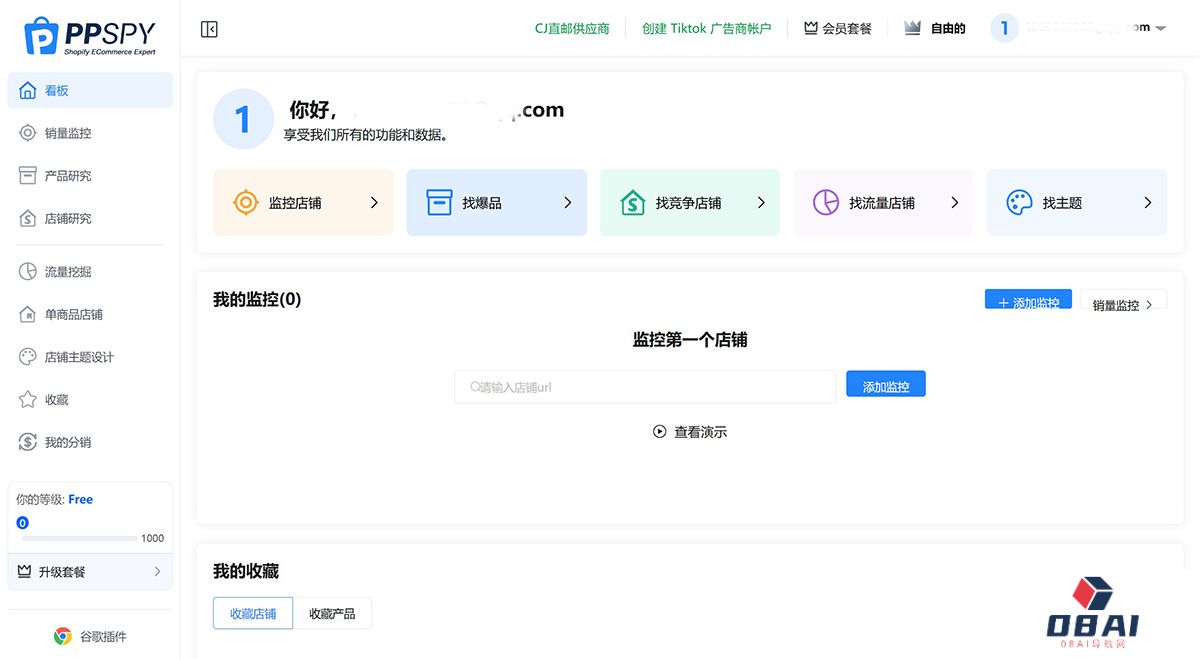Open the 找爆品 shortcut card
Screen dimensions: 1200x659
tap(496, 202)
